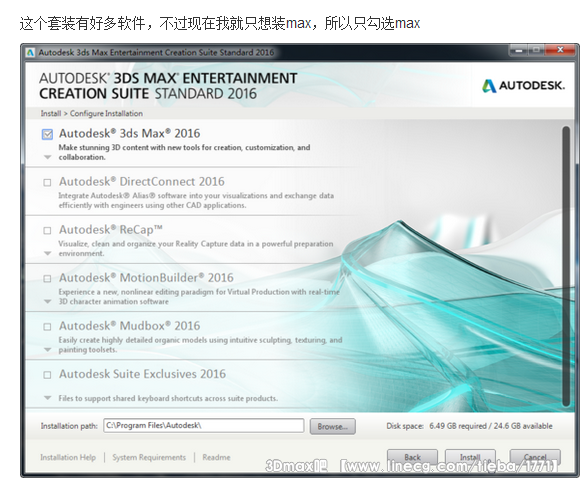Viewport: 587px width, 483px height.
Task: Expand the Mudbox 2016 options arrow
Action: click(x=48, y=350)
